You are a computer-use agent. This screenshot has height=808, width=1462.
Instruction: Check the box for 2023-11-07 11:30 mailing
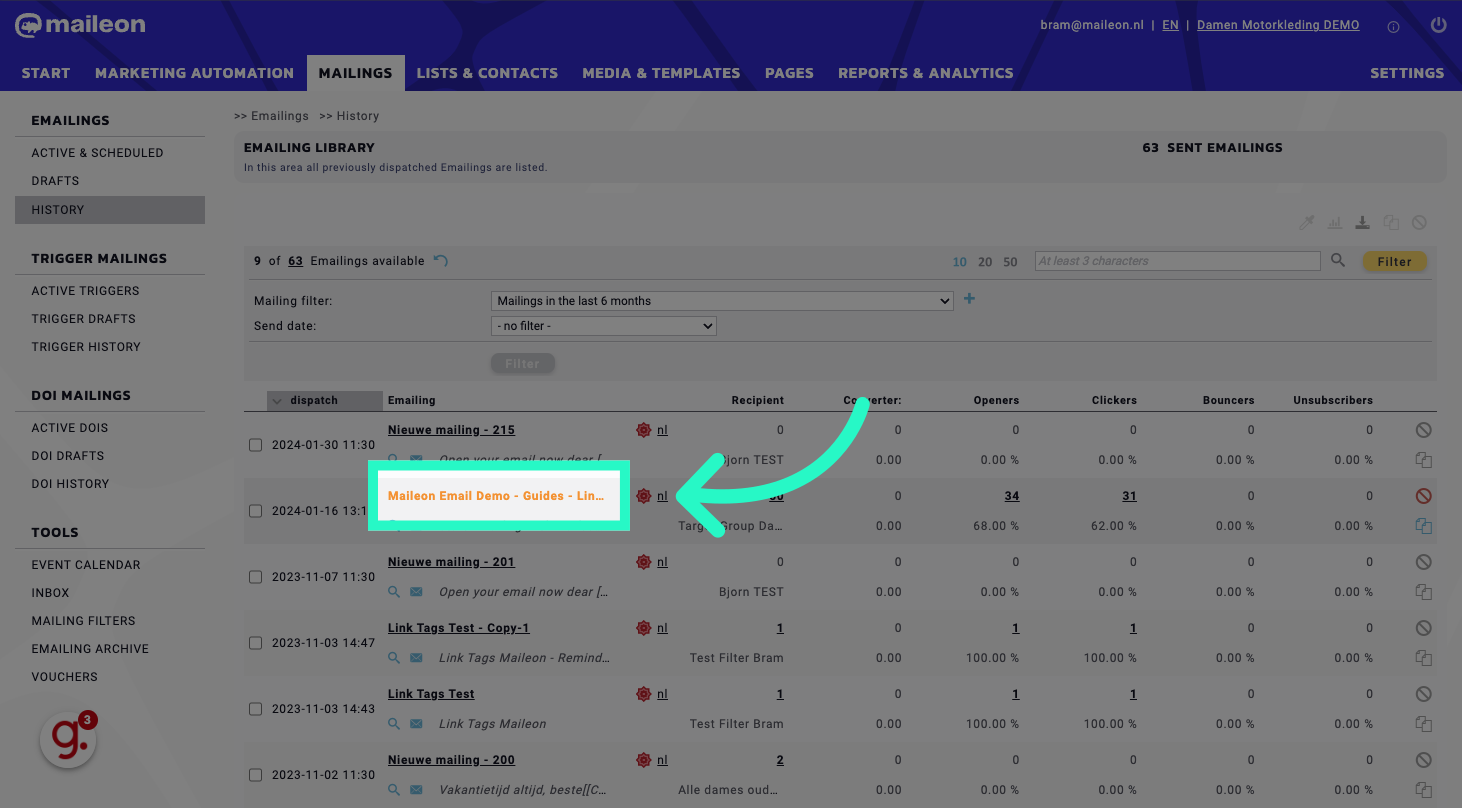(255, 577)
